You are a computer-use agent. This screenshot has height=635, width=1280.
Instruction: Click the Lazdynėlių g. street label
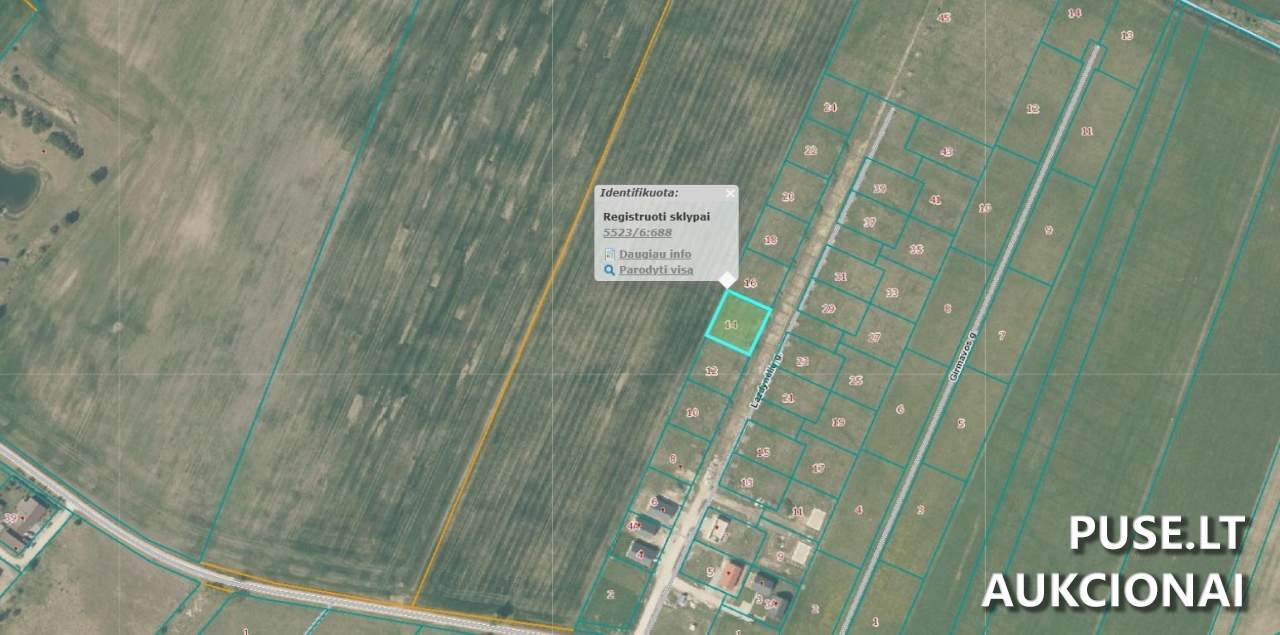point(765,378)
